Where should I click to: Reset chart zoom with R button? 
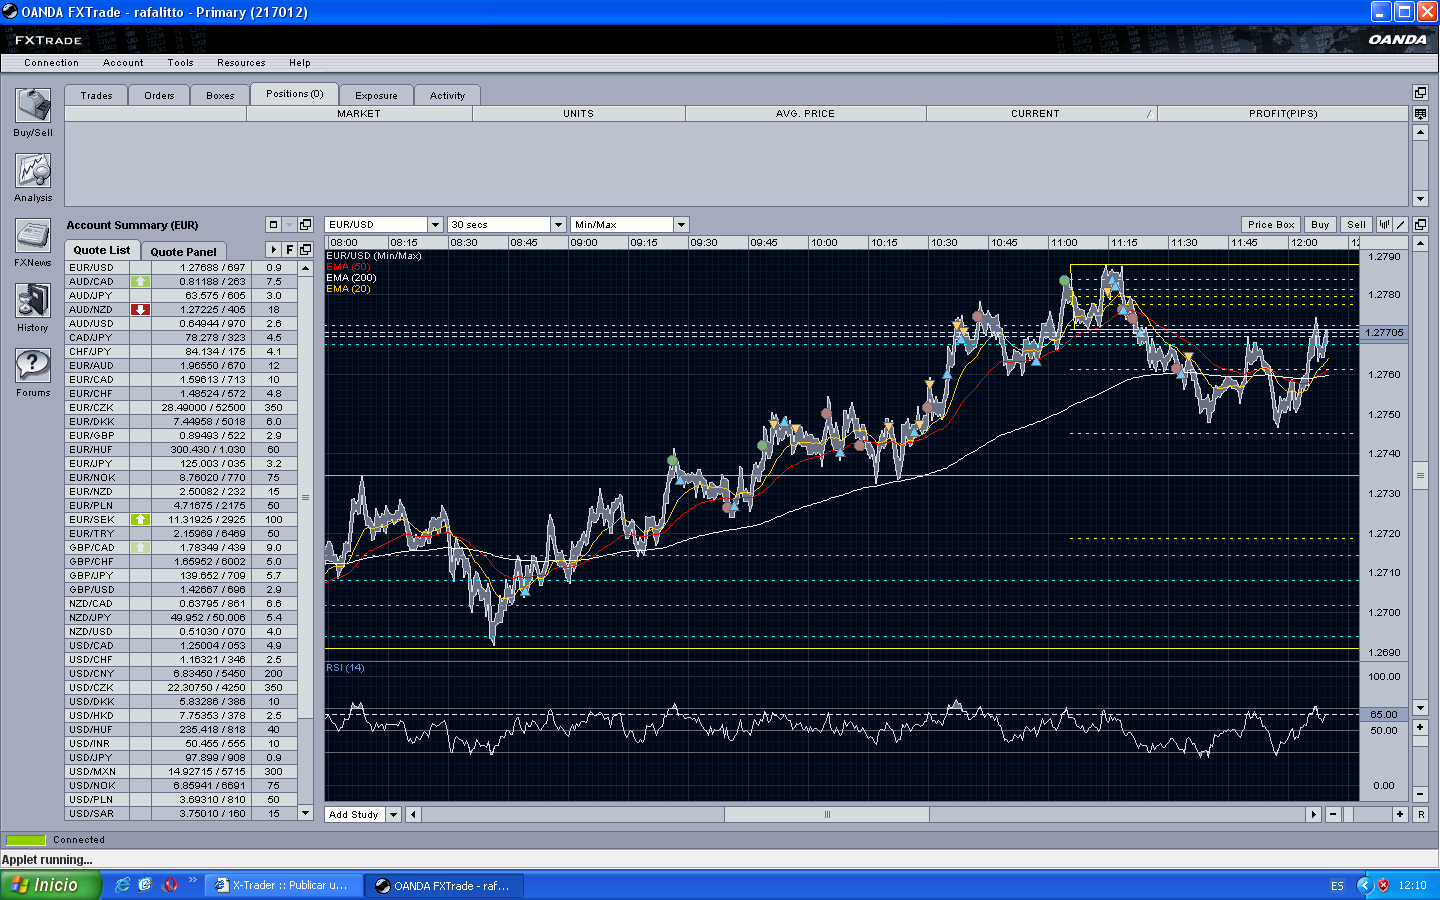click(x=1421, y=815)
